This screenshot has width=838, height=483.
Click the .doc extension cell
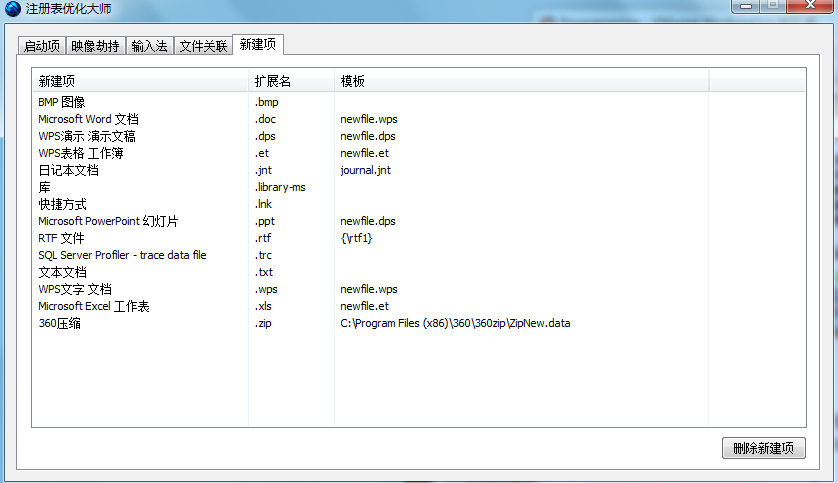tap(265, 119)
